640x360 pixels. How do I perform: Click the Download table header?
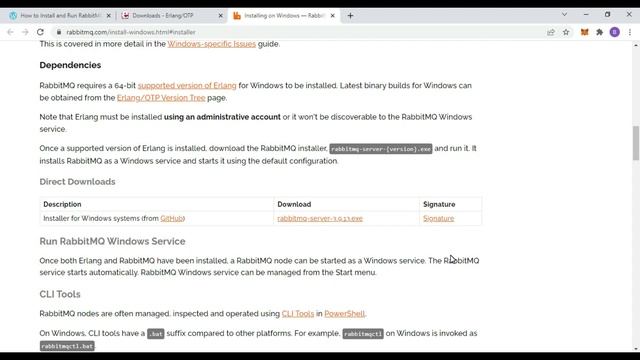294,204
